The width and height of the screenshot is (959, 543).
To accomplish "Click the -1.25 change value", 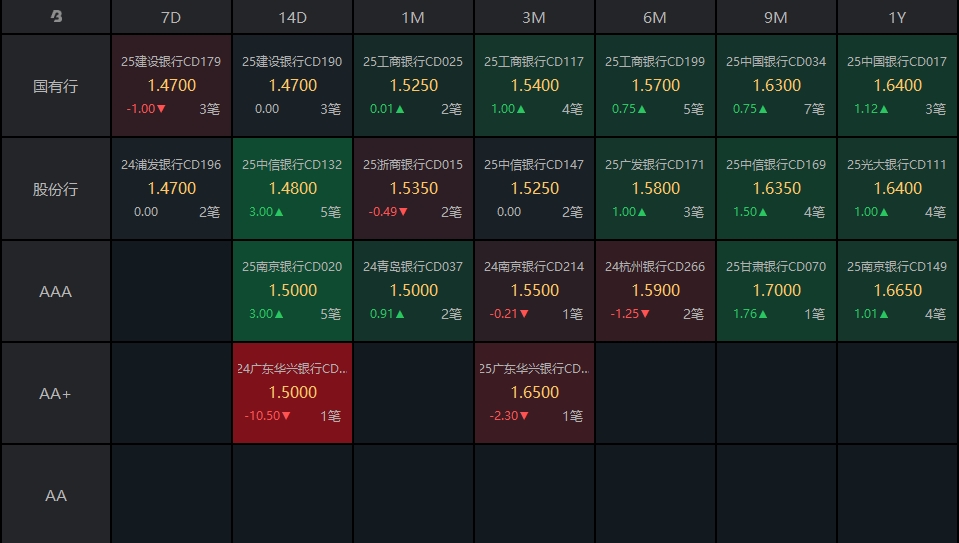I will (630, 314).
